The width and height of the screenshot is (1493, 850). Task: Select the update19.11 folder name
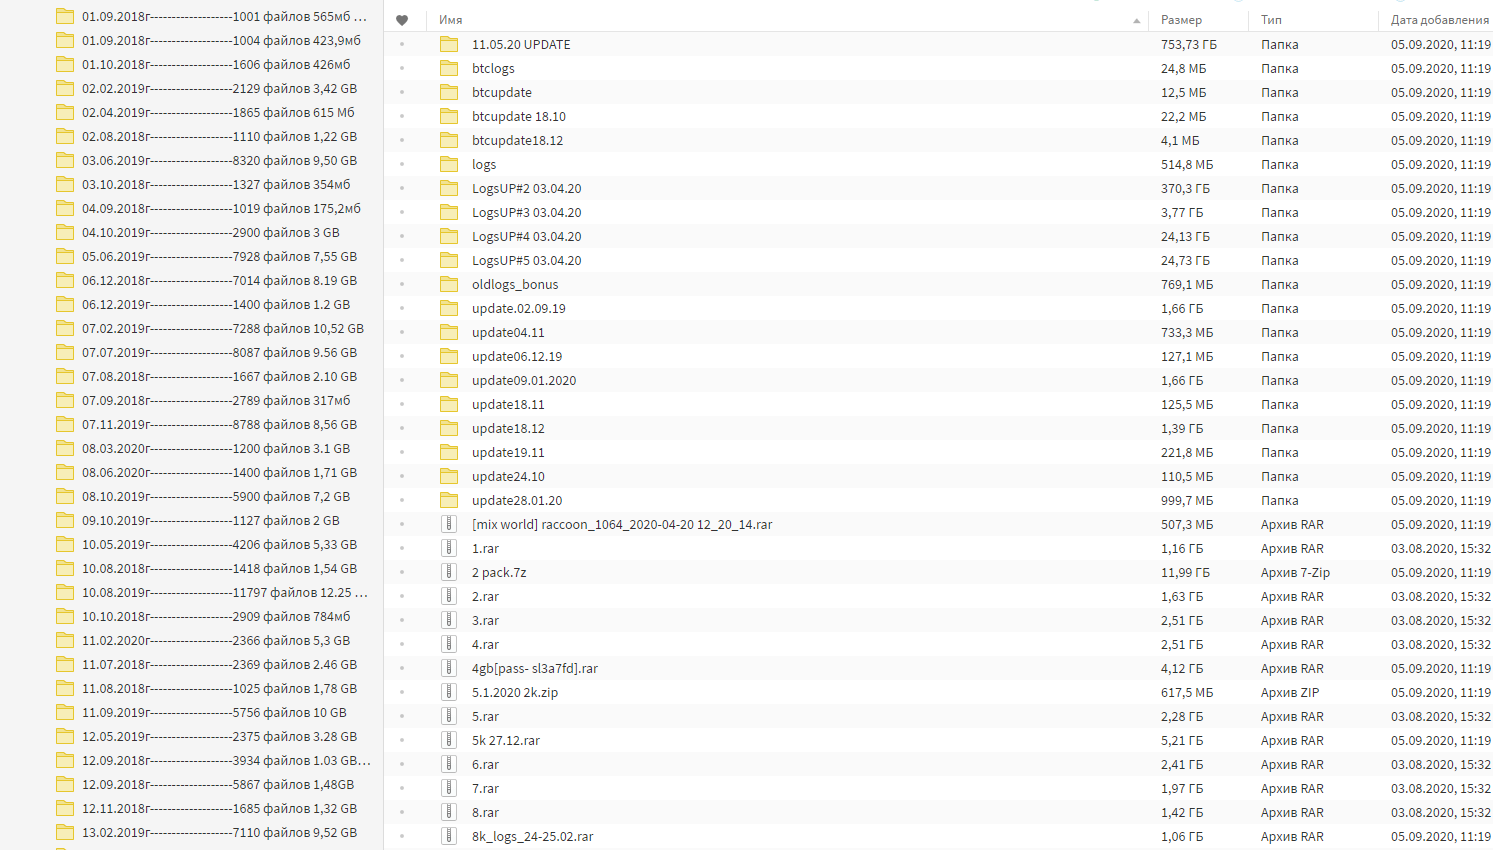[x=508, y=452]
